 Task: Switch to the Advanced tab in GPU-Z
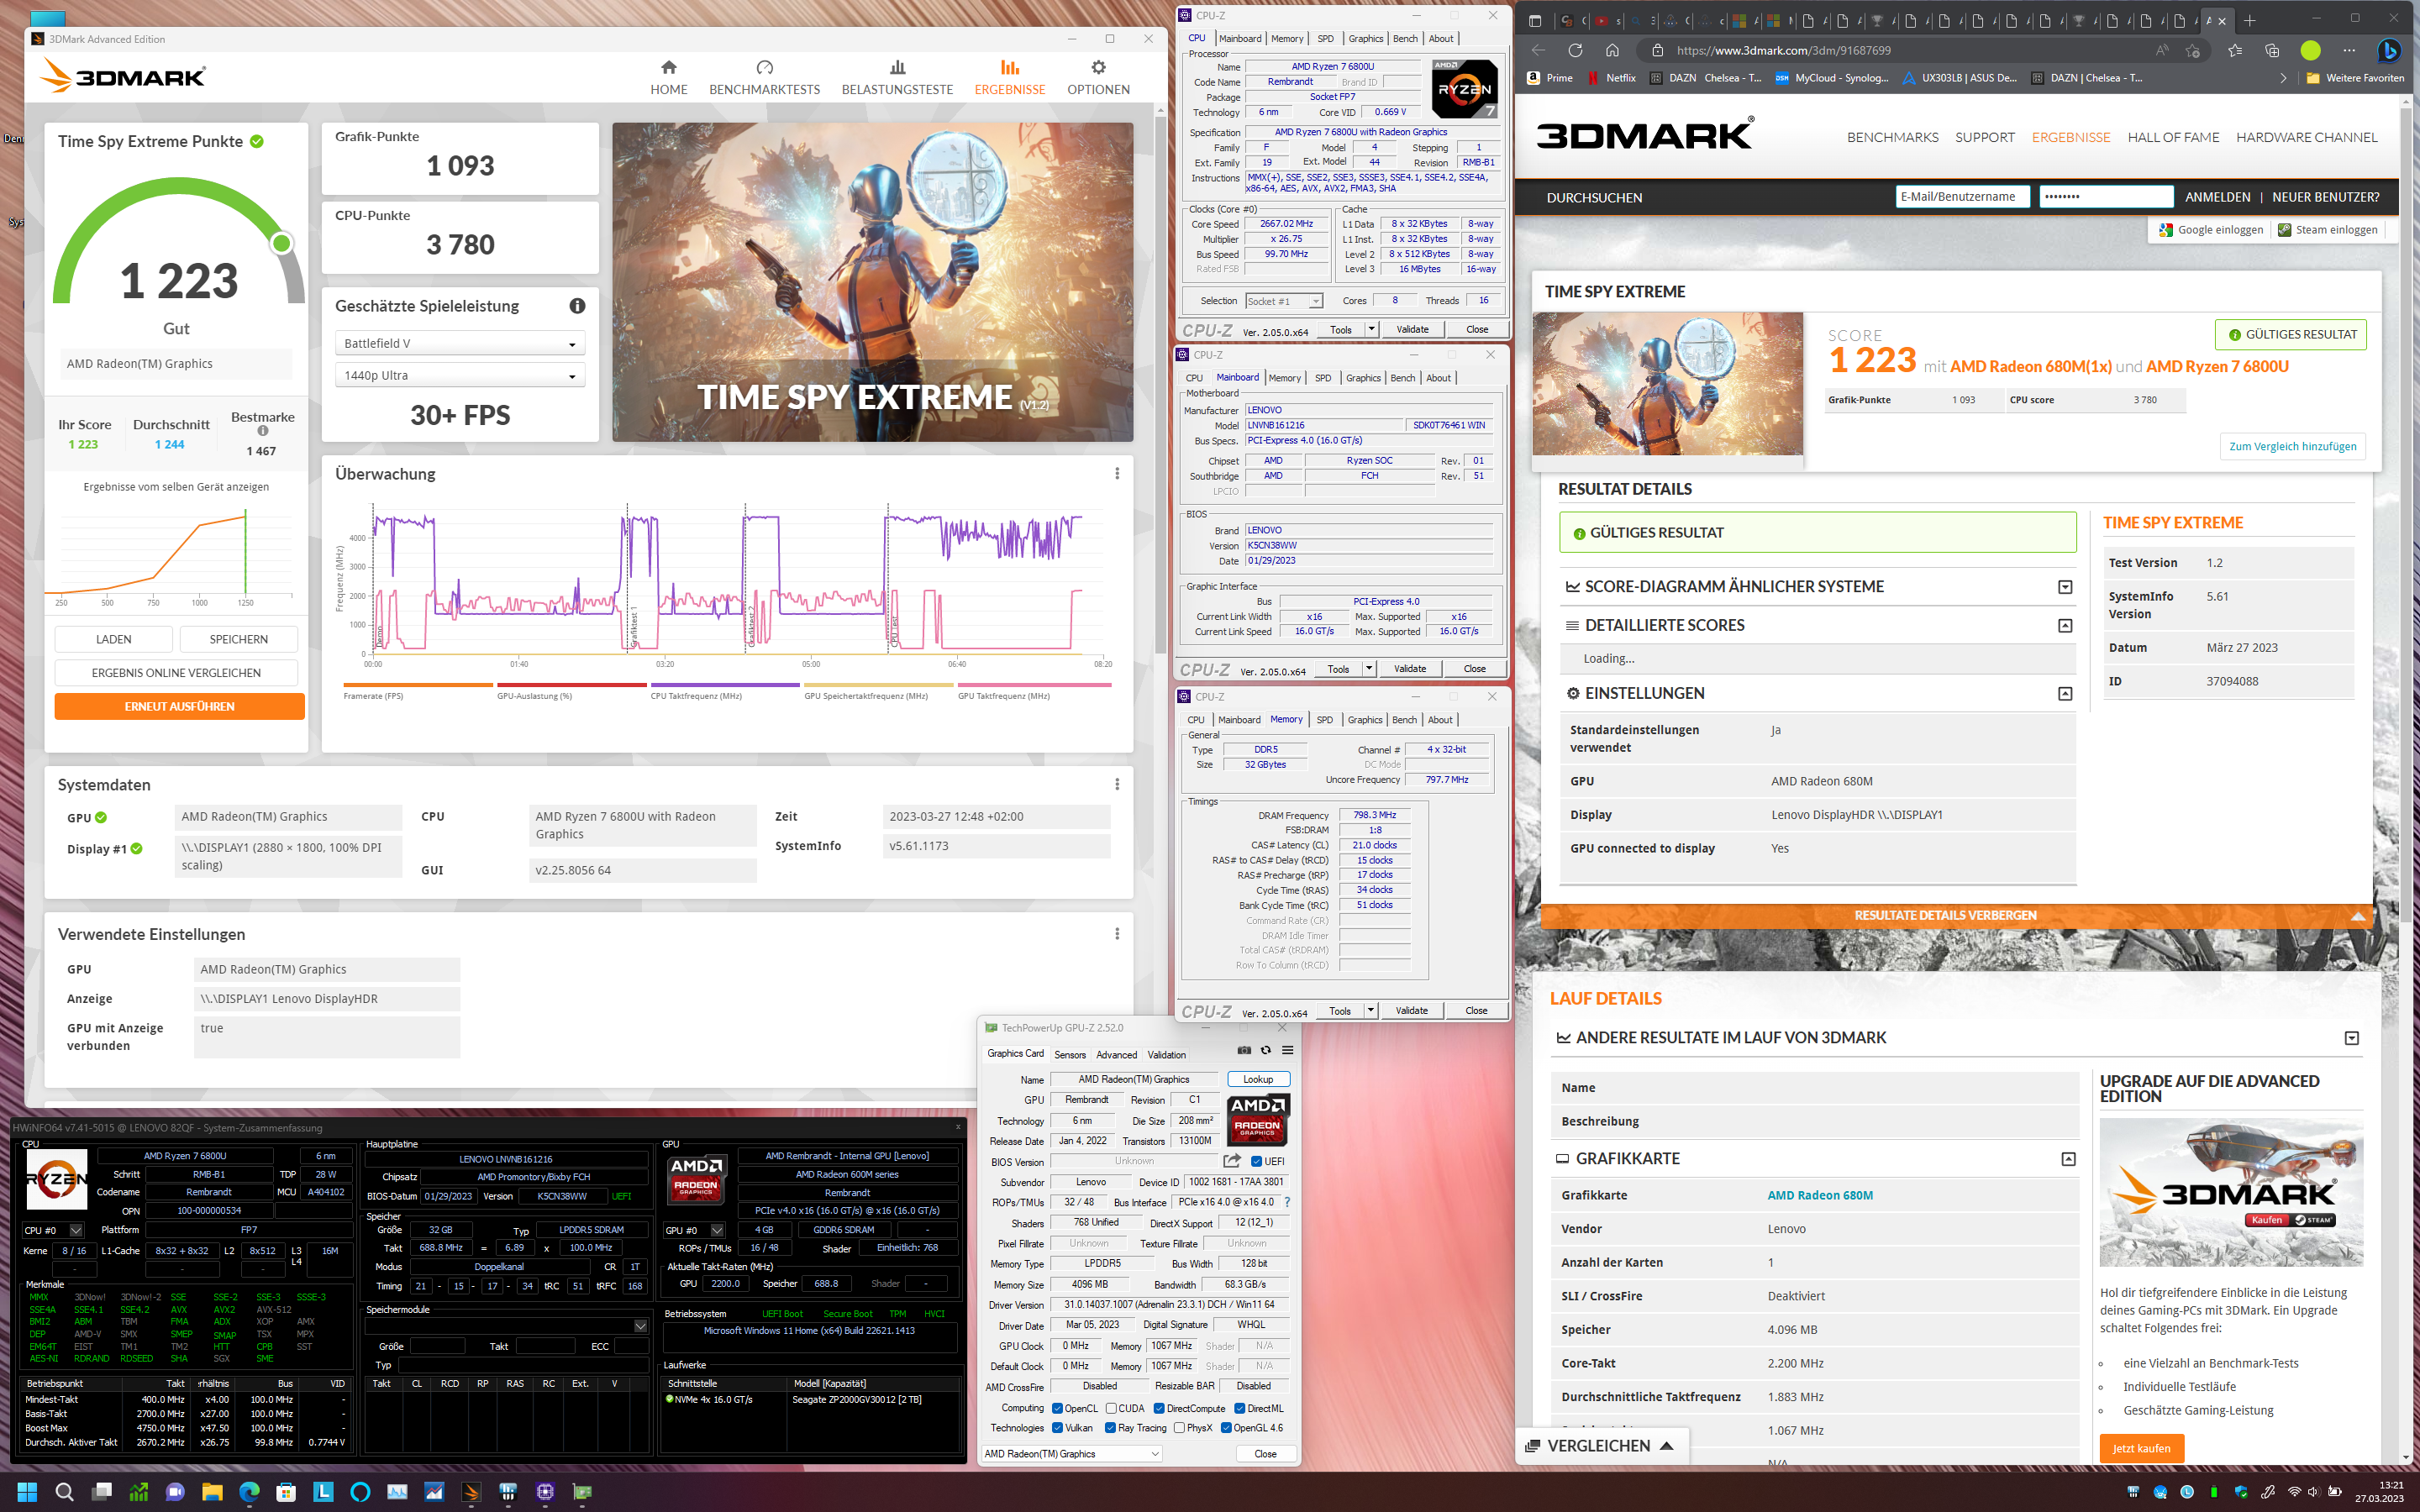[x=1116, y=1055]
